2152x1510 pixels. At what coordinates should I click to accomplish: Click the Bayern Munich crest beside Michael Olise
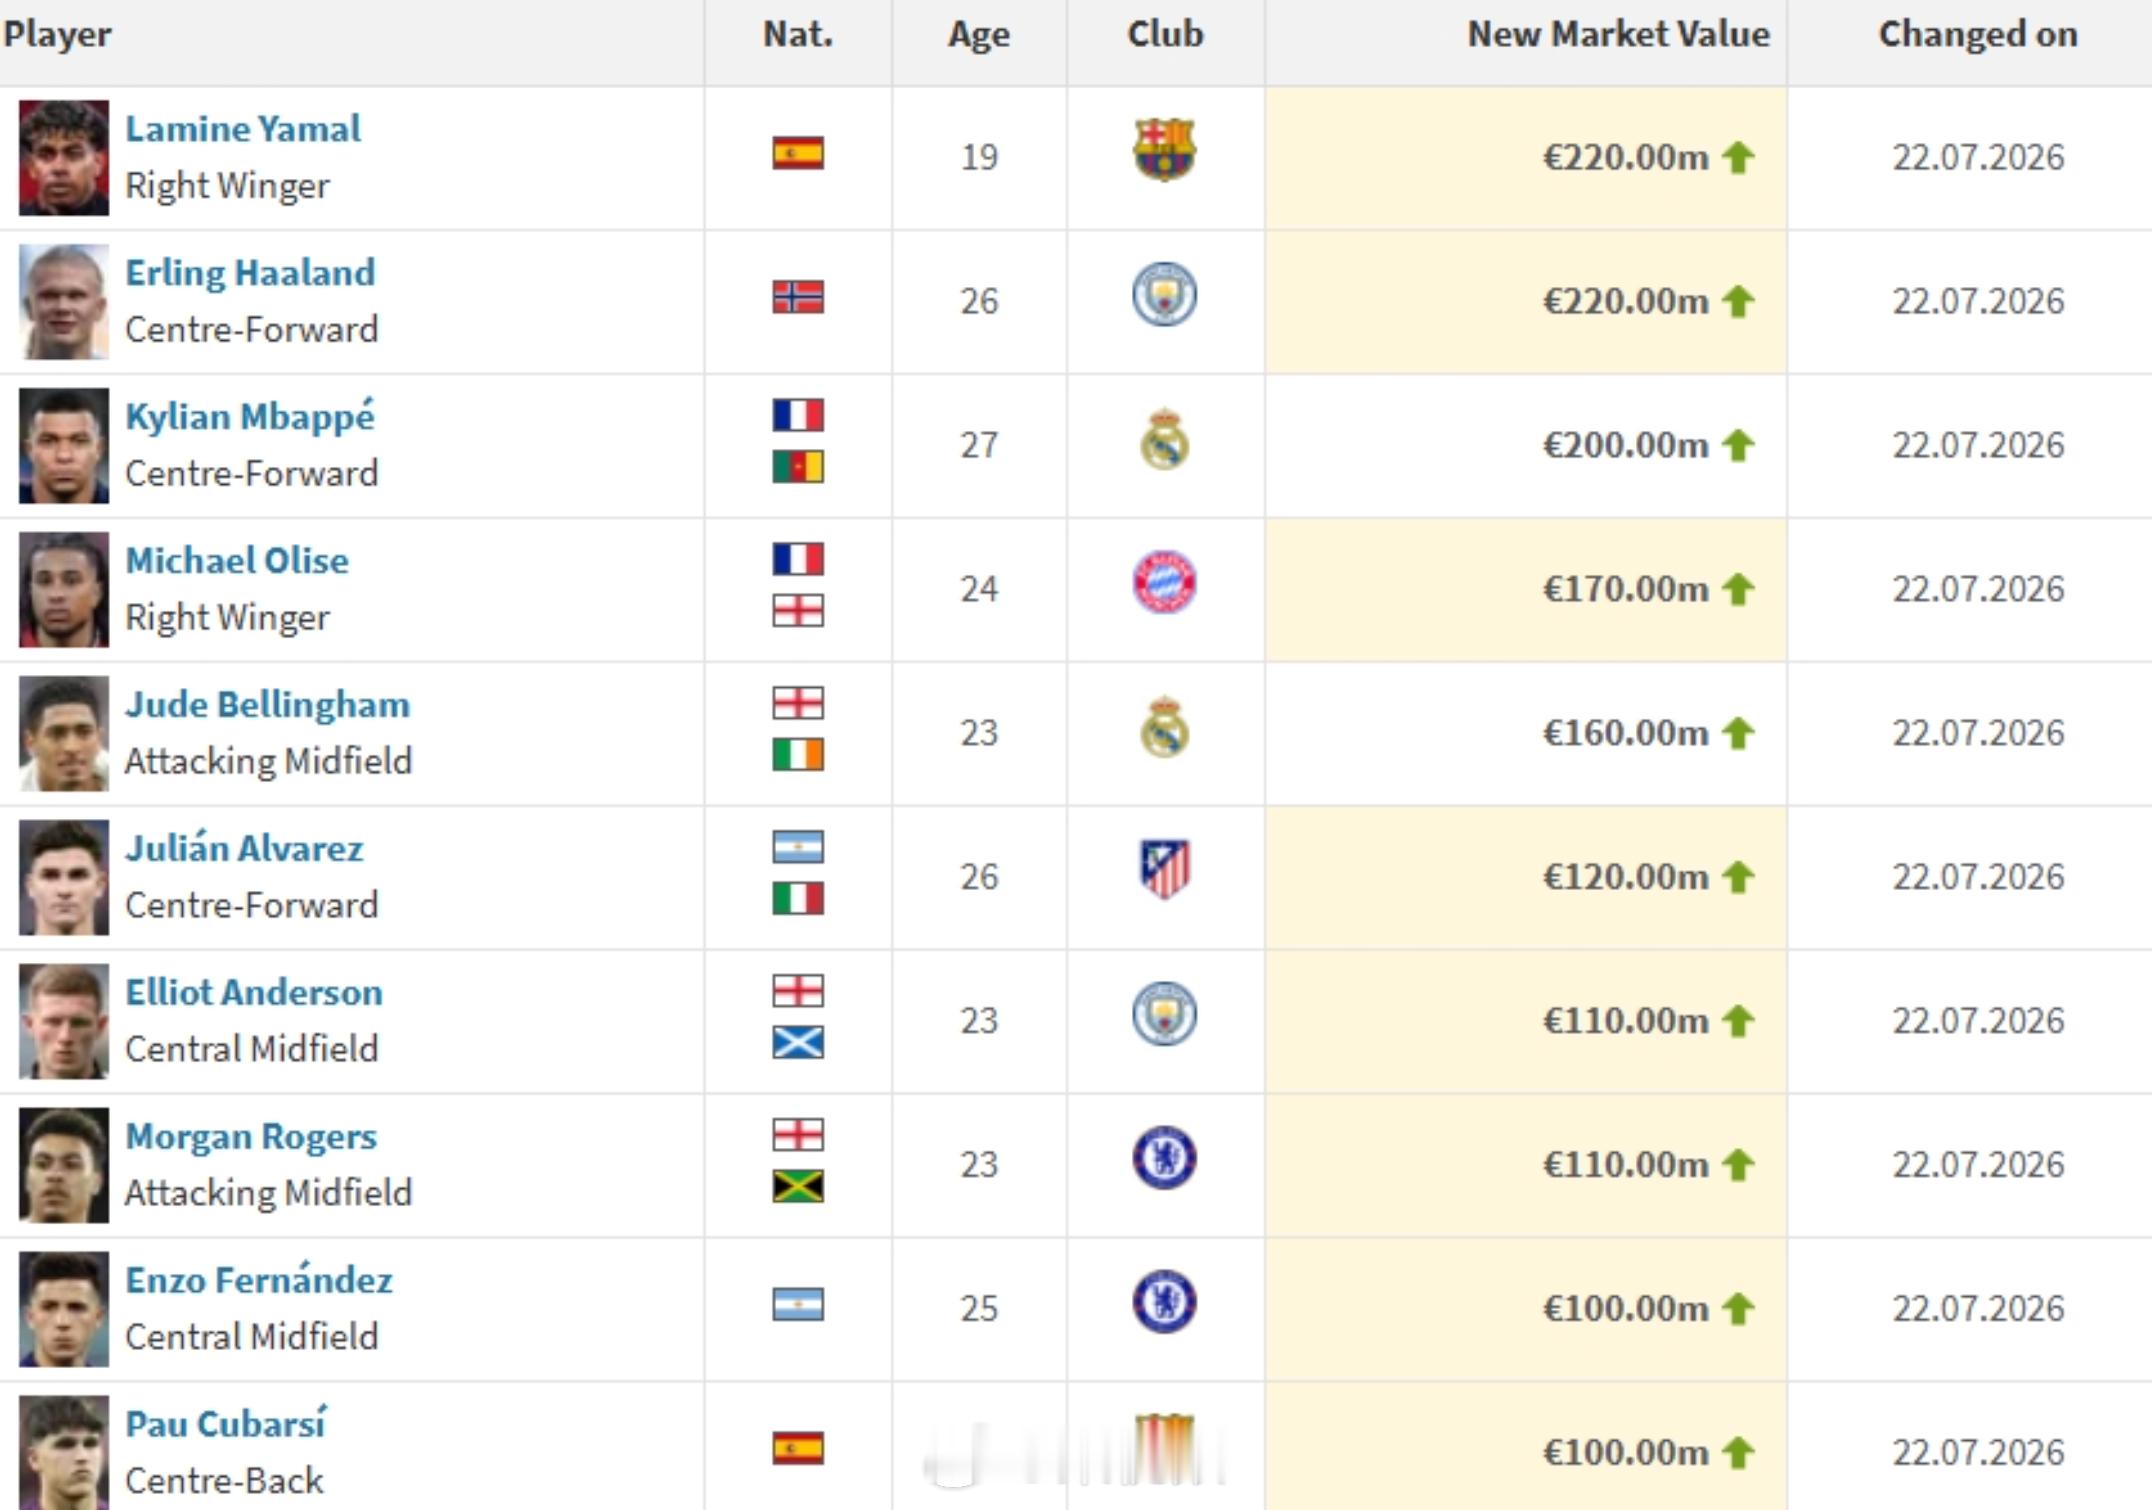coord(1164,582)
